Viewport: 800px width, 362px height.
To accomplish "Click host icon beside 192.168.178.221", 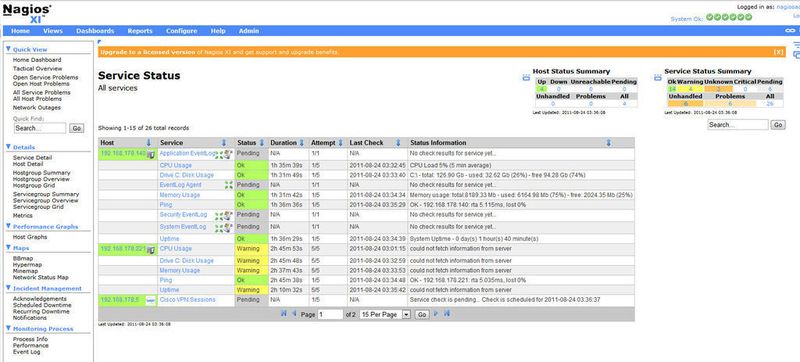I will (151, 250).
